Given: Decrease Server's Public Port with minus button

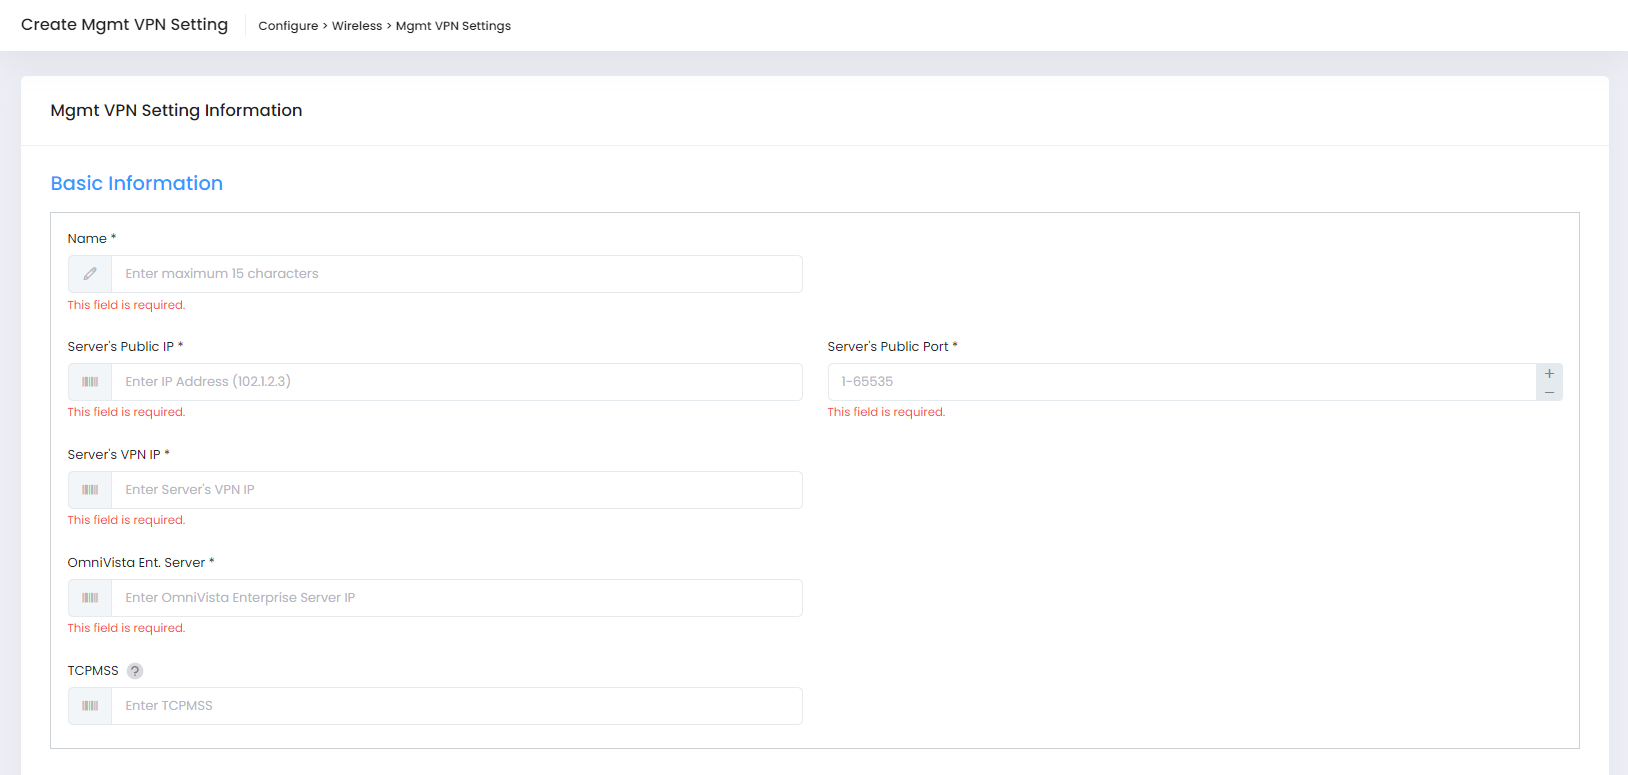Looking at the screenshot, I should tap(1549, 392).
